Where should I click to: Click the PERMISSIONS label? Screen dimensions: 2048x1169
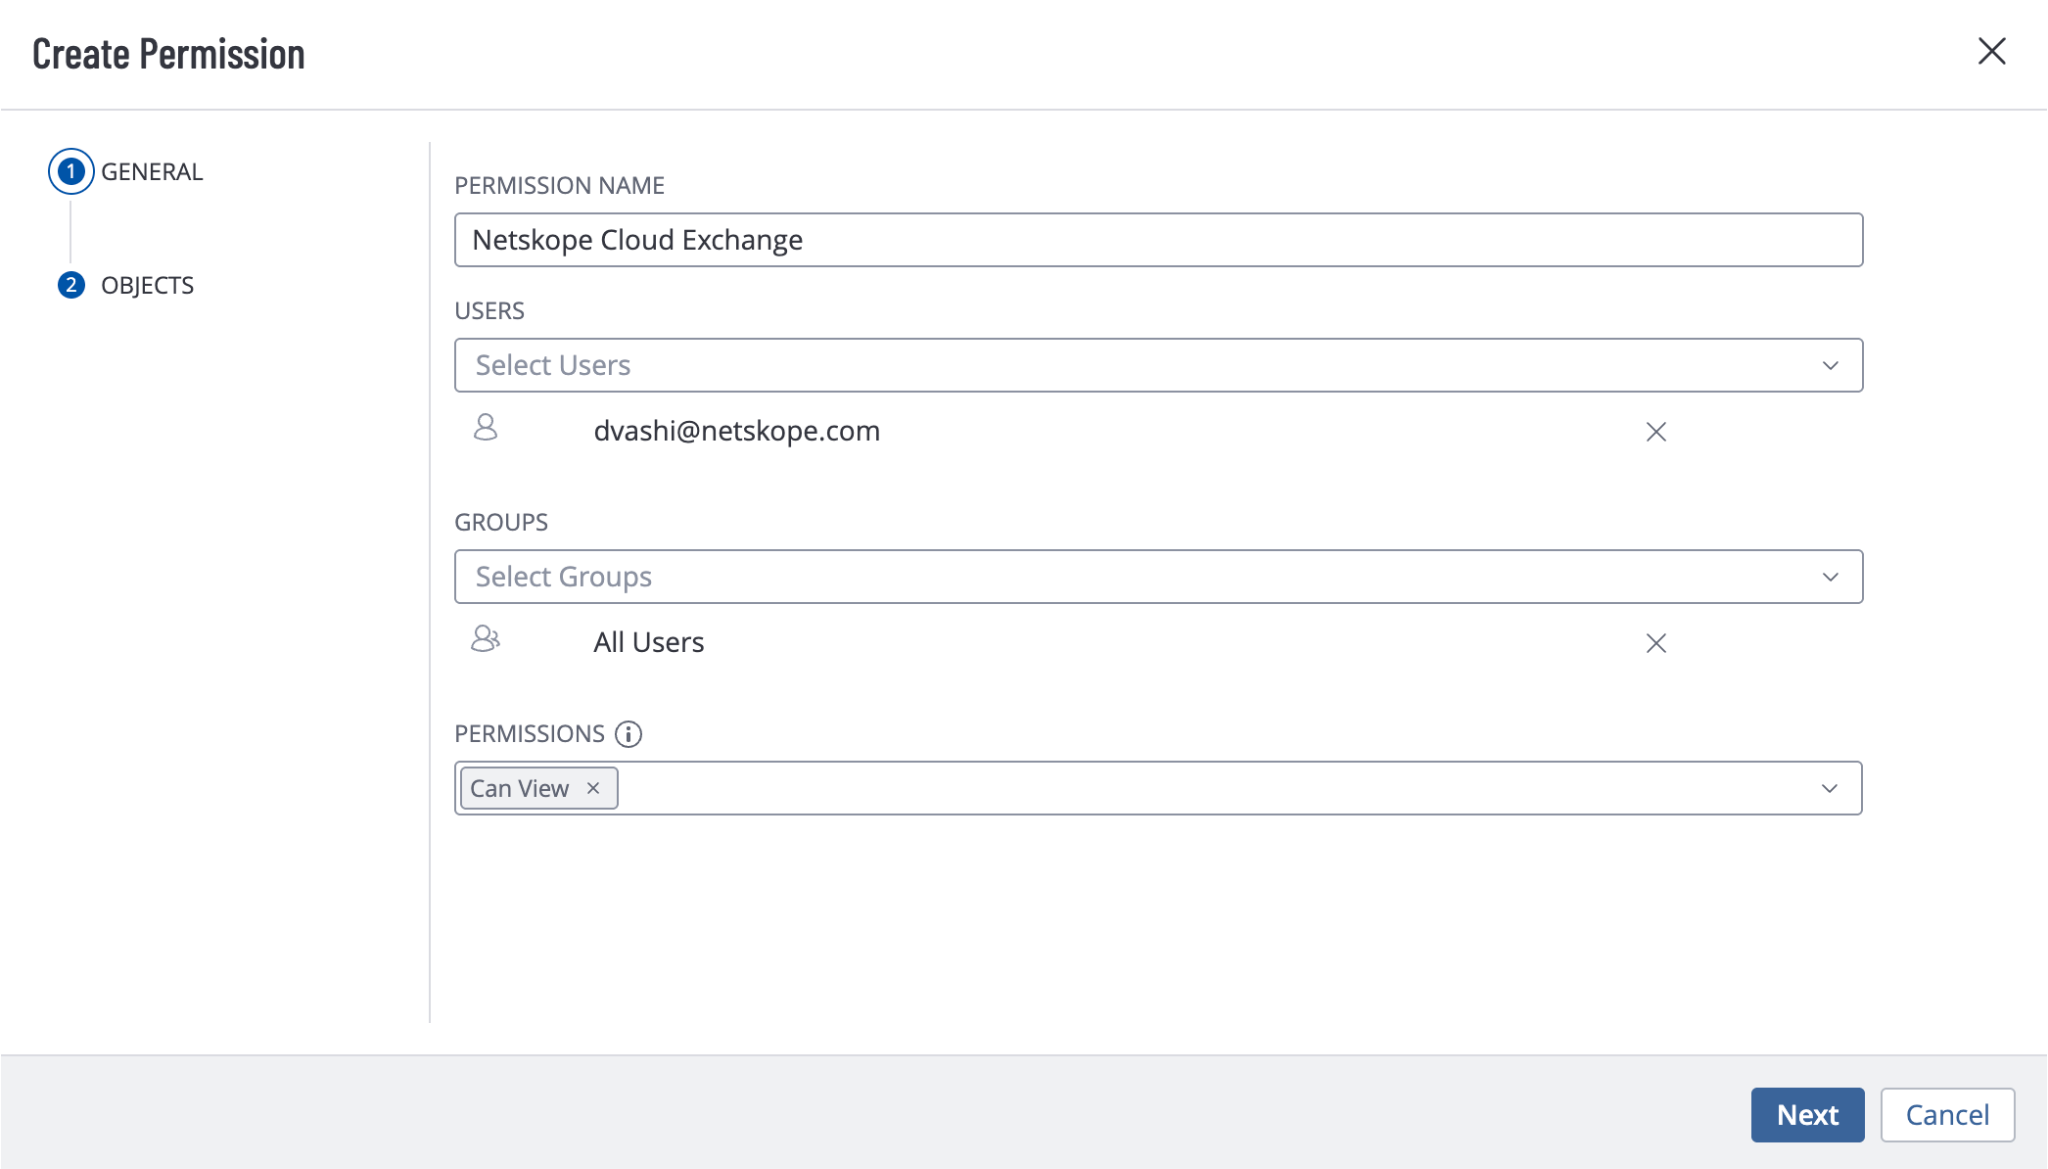click(x=529, y=734)
